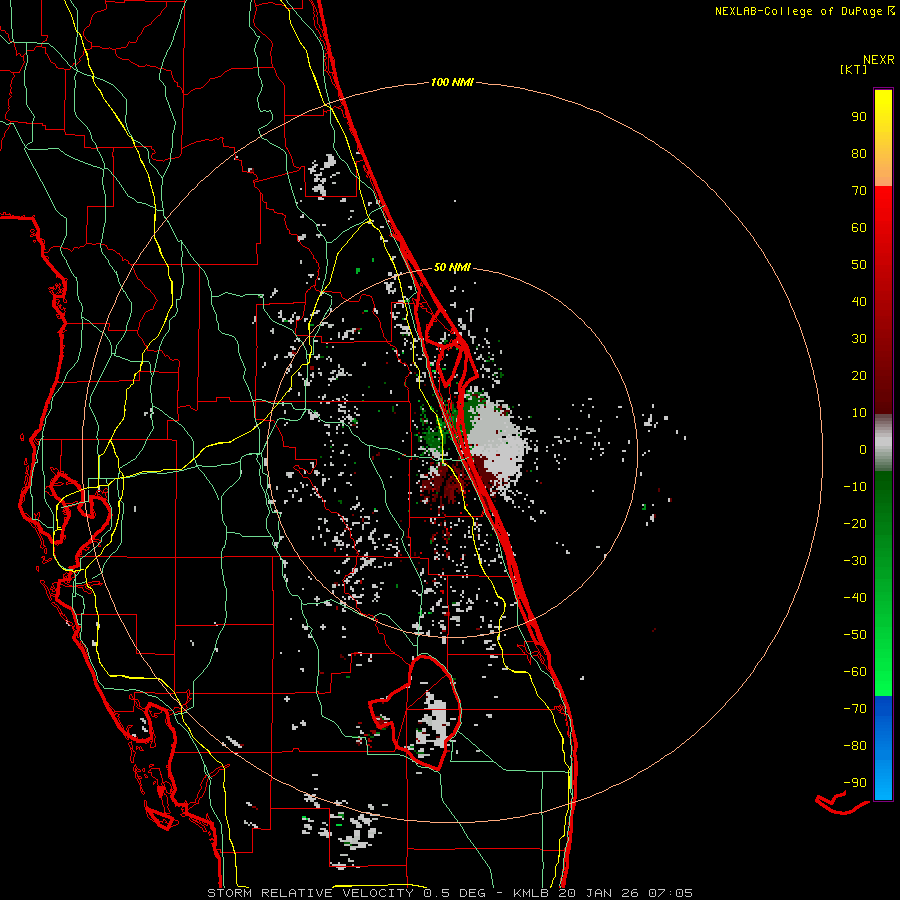Click the yellow top segment of the color bar
This screenshot has height=900, width=900.
(883, 138)
